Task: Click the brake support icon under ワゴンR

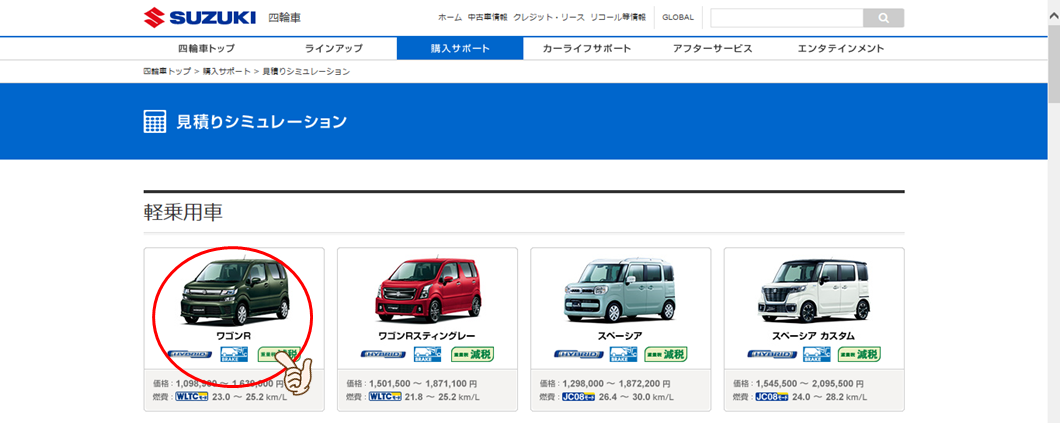Action: (x=235, y=354)
